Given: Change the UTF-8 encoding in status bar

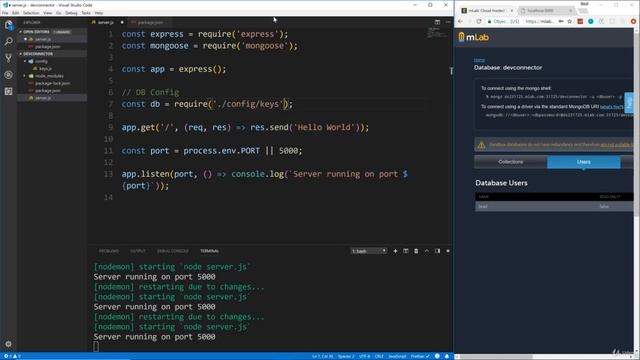Looking at the screenshot, I should (364, 356).
